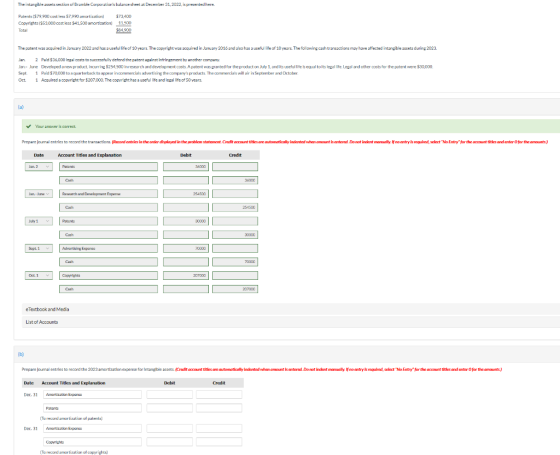Viewport: 560px width, 455px height.
Task: Click the debit field in Oct. 1 Copyrights row
Action: pos(186,275)
